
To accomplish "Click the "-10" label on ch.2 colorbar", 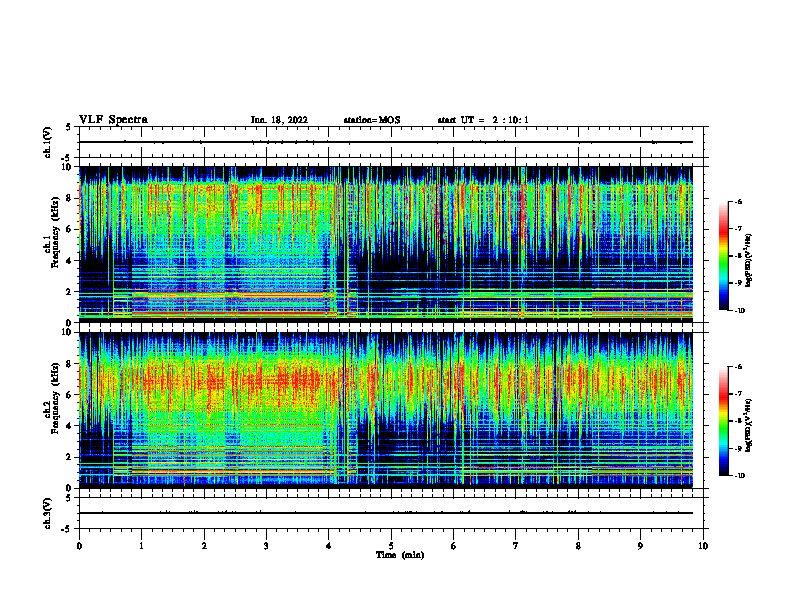I will (x=740, y=476).
